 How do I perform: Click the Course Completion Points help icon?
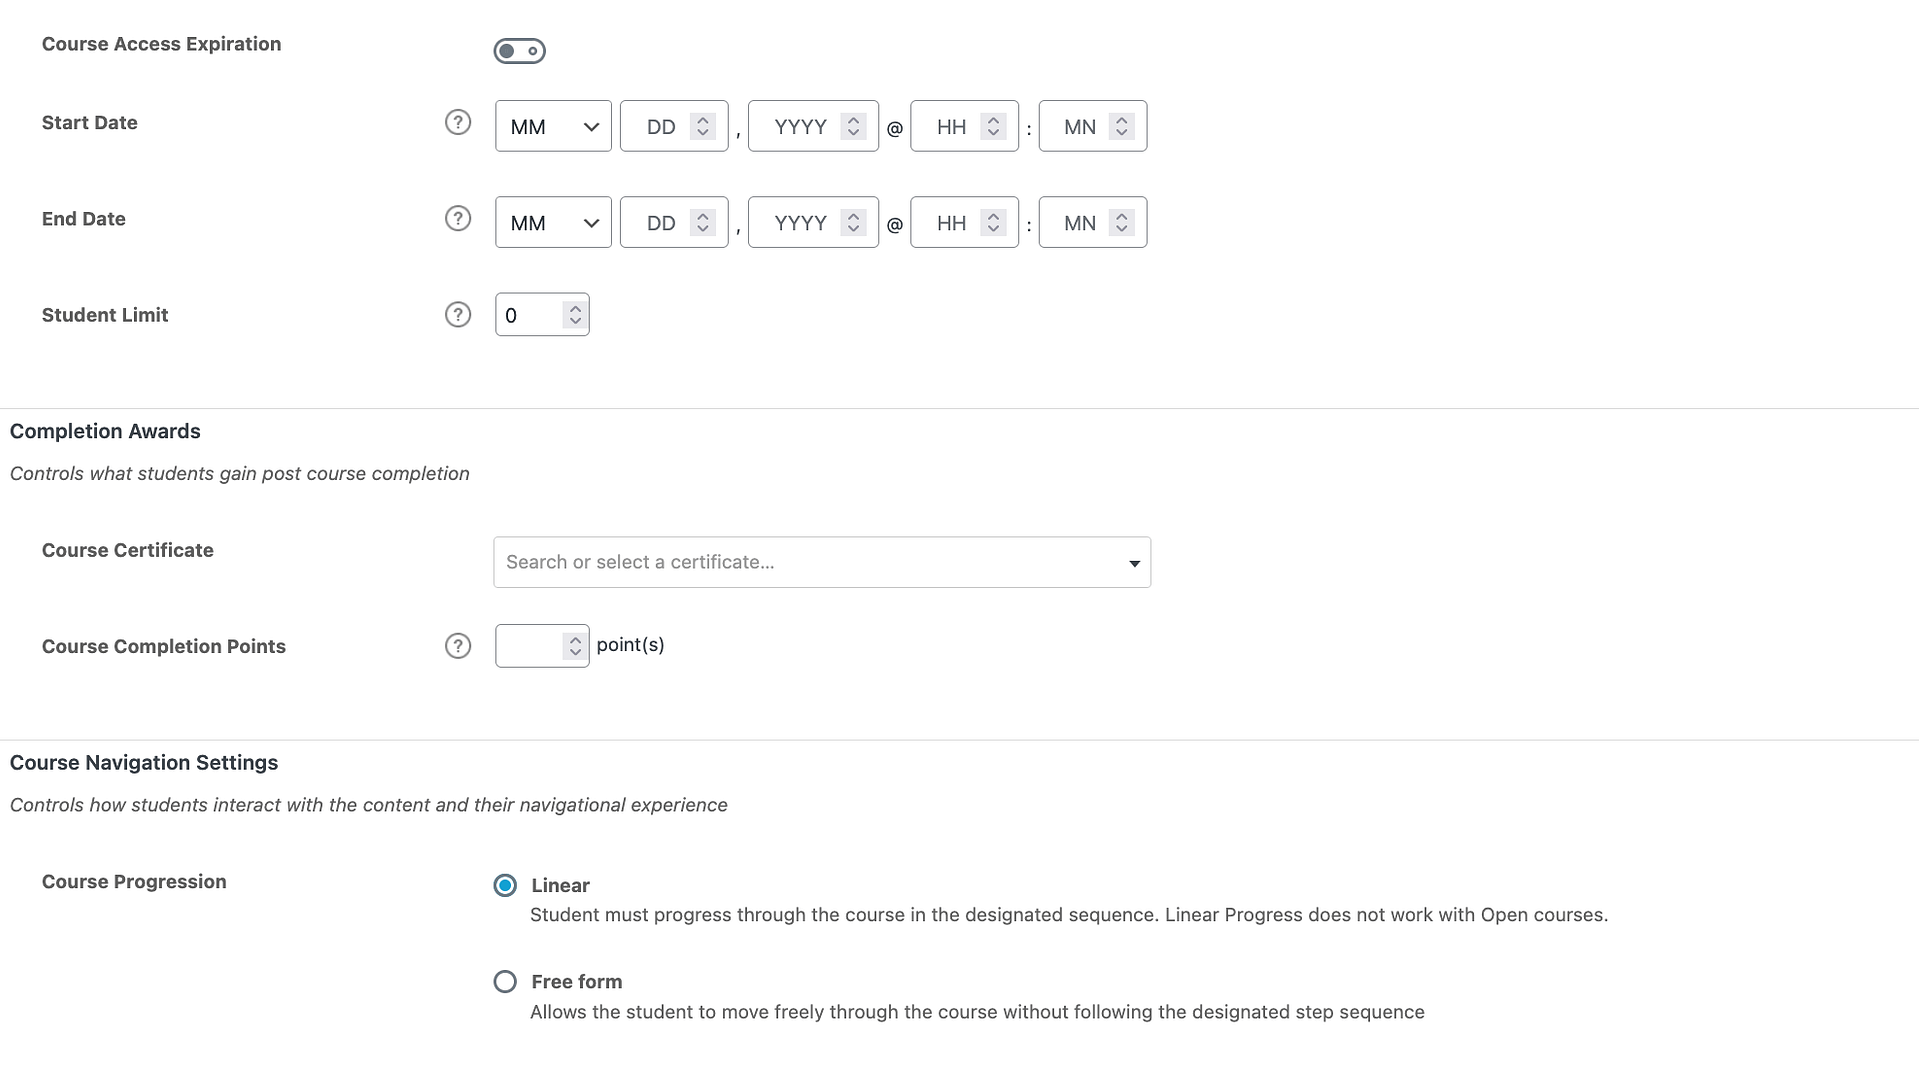point(457,646)
